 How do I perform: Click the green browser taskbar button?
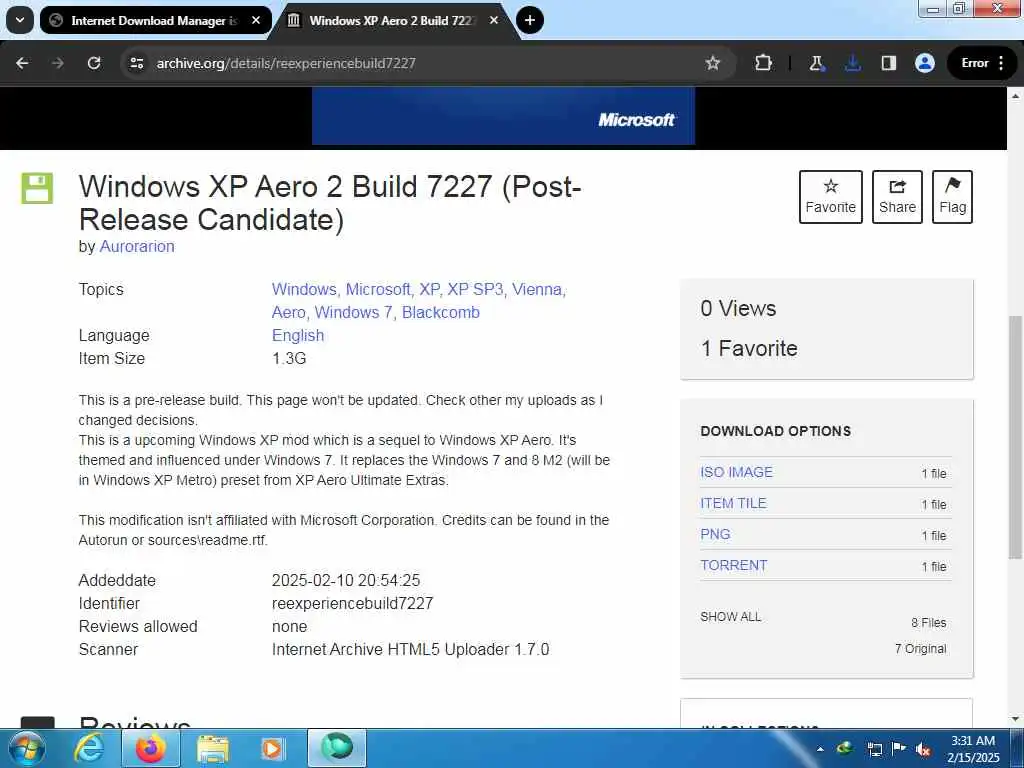tap(337, 748)
